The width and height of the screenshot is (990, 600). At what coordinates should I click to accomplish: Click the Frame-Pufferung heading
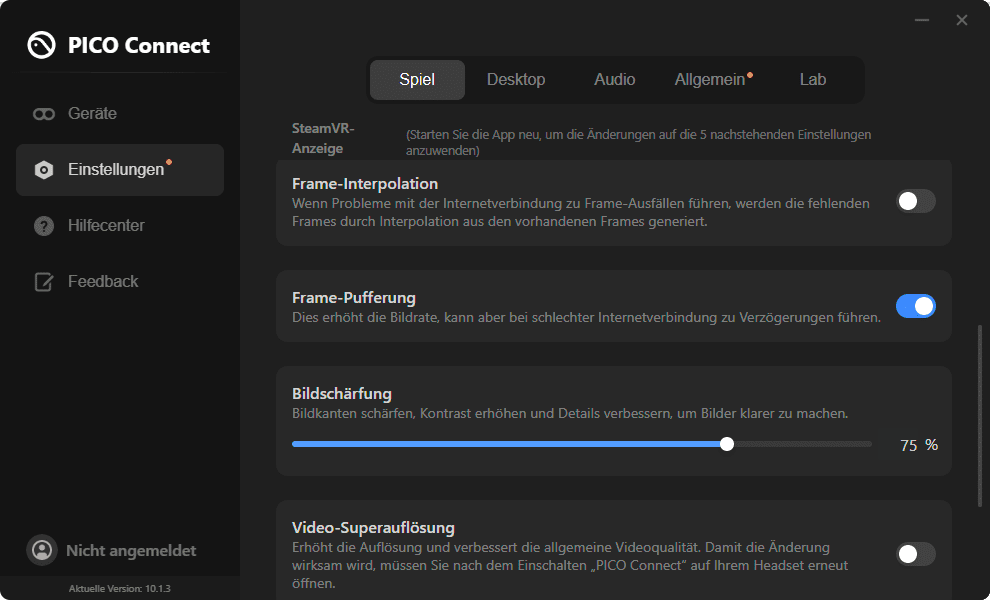click(354, 297)
